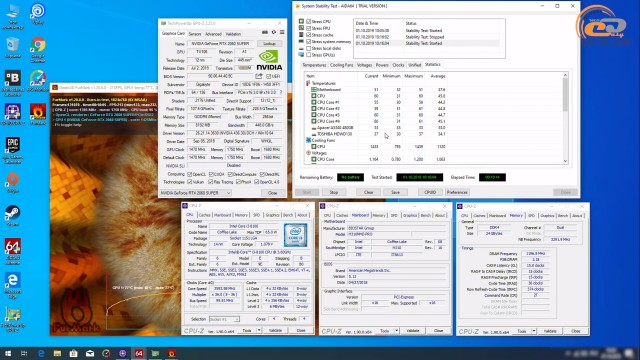Viewport: 640px width, 360px height.
Task: Enable the Stress local disks checkbox
Action: 309,48
